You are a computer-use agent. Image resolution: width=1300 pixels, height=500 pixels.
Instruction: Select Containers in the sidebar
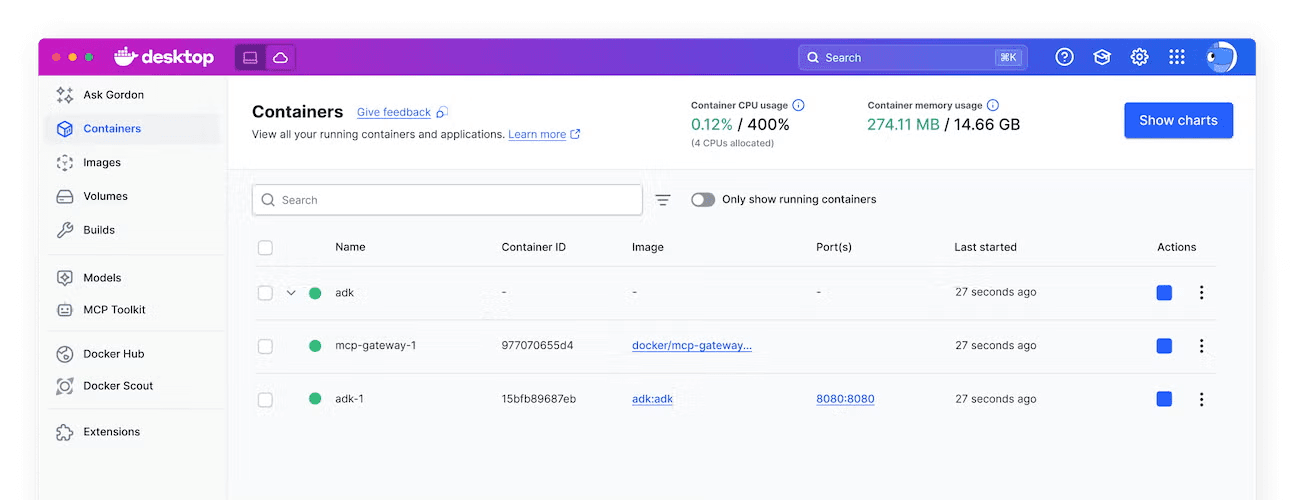(131, 129)
